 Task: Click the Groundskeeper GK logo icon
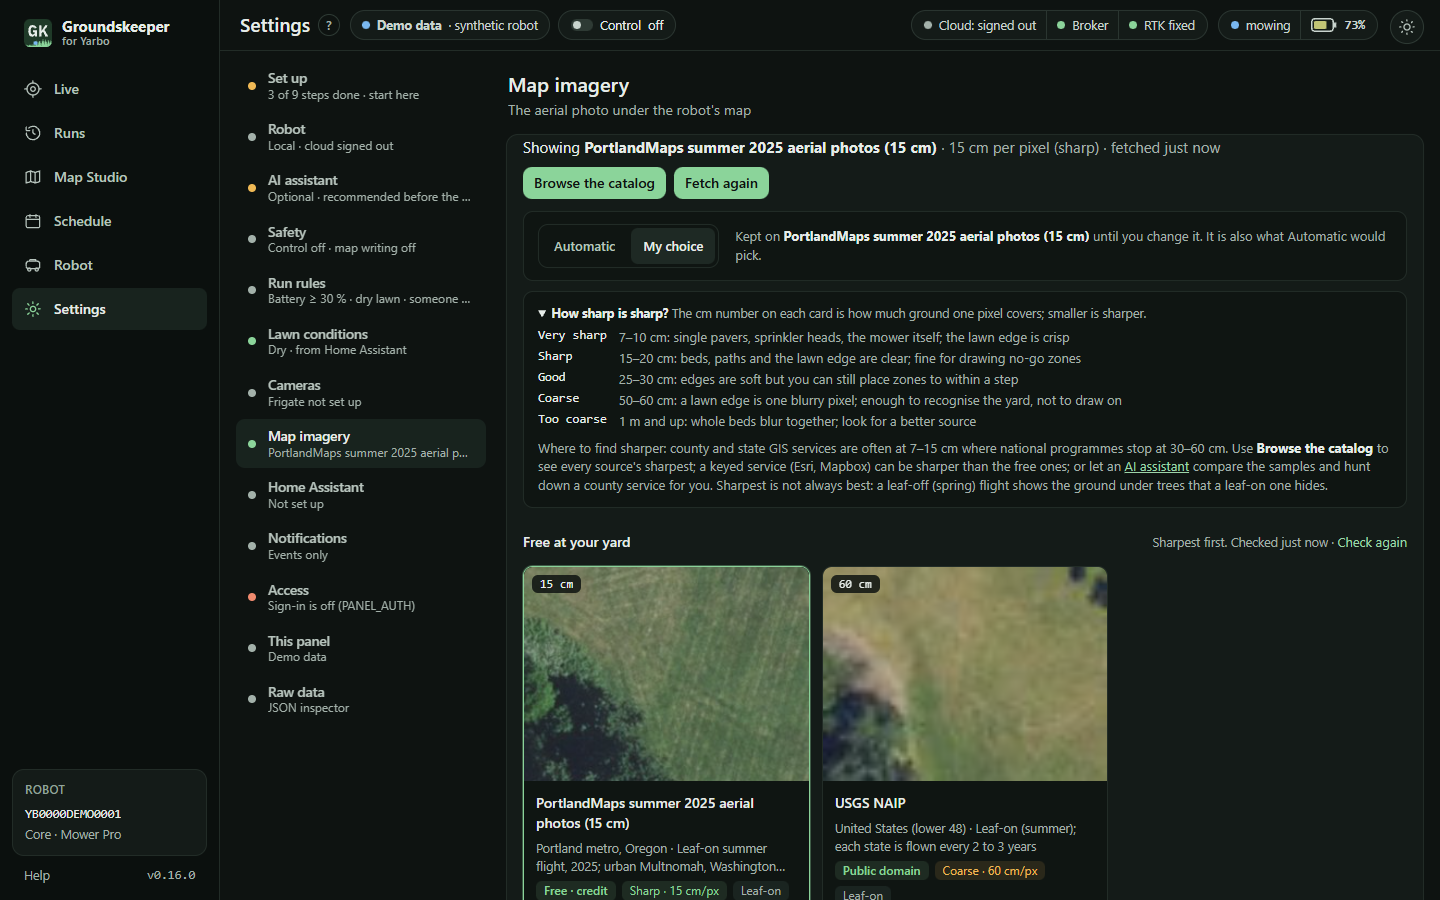(38, 33)
